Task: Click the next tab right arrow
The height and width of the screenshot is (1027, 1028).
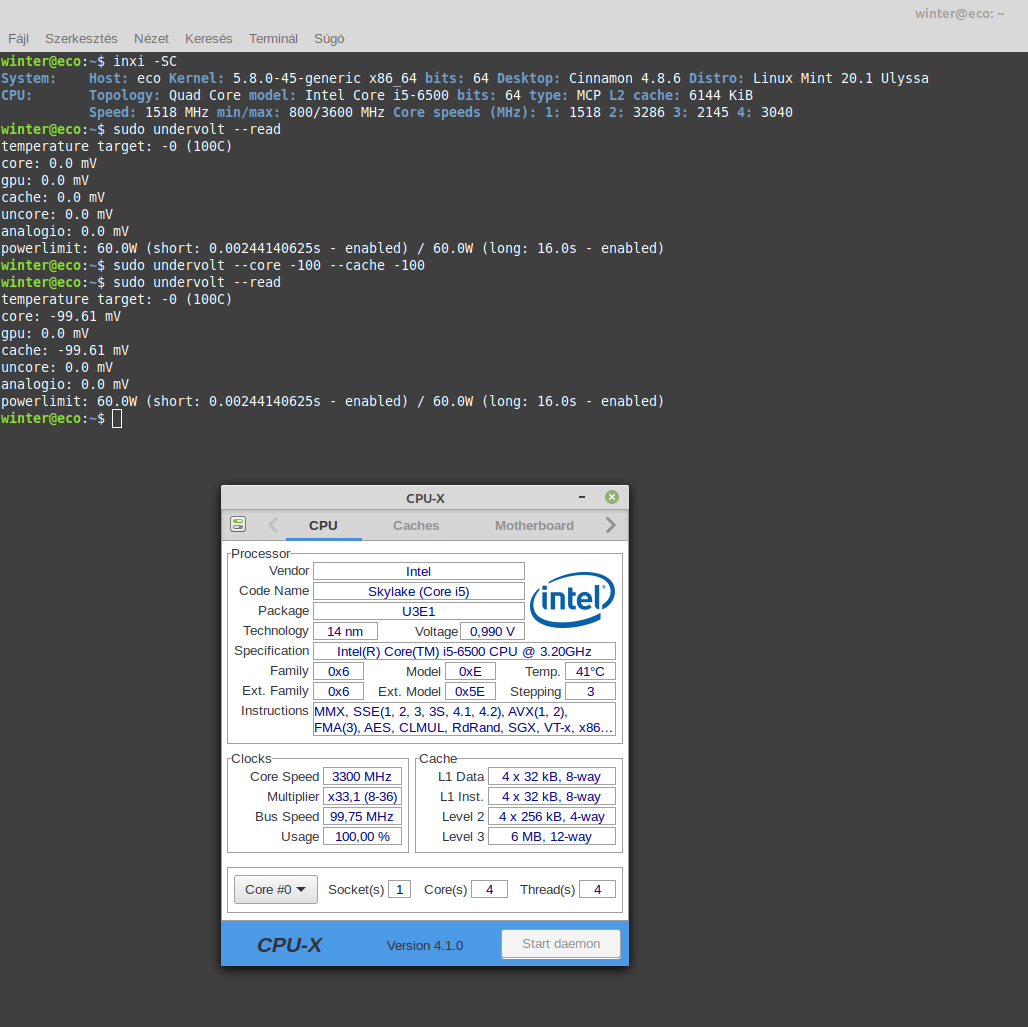Action: pos(610,525)
